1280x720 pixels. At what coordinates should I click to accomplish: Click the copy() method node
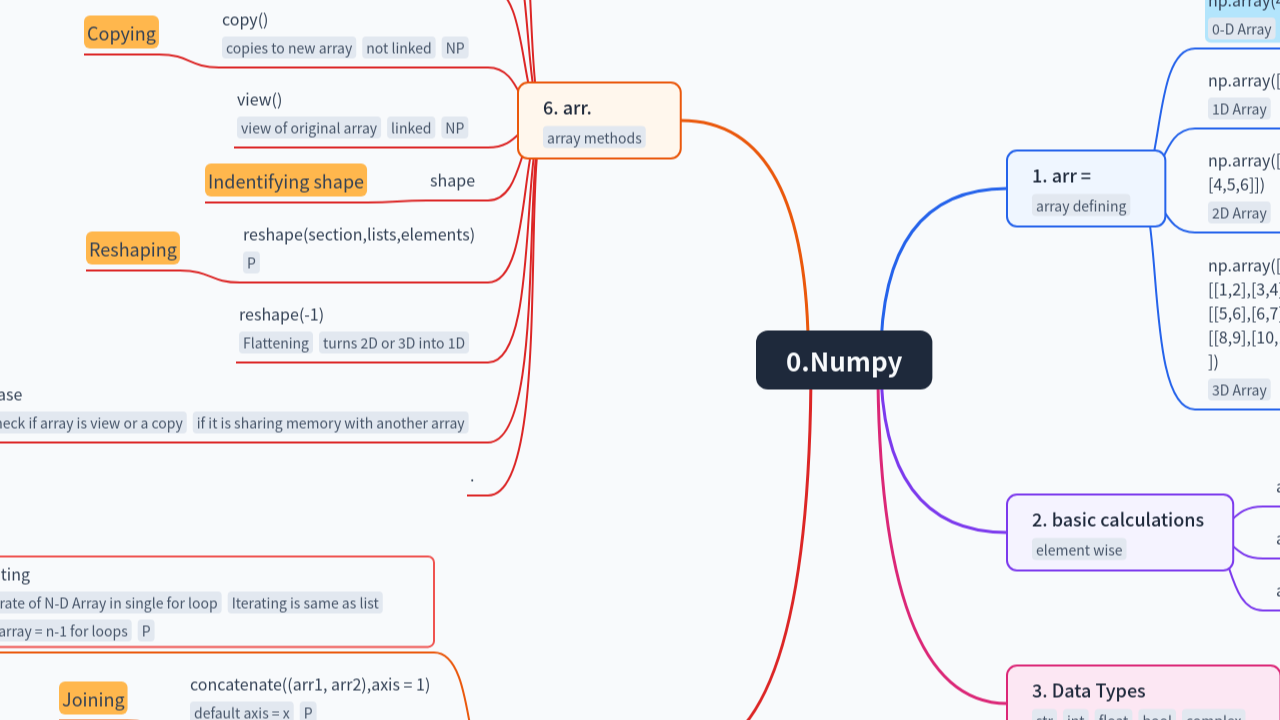coord(243,19)
